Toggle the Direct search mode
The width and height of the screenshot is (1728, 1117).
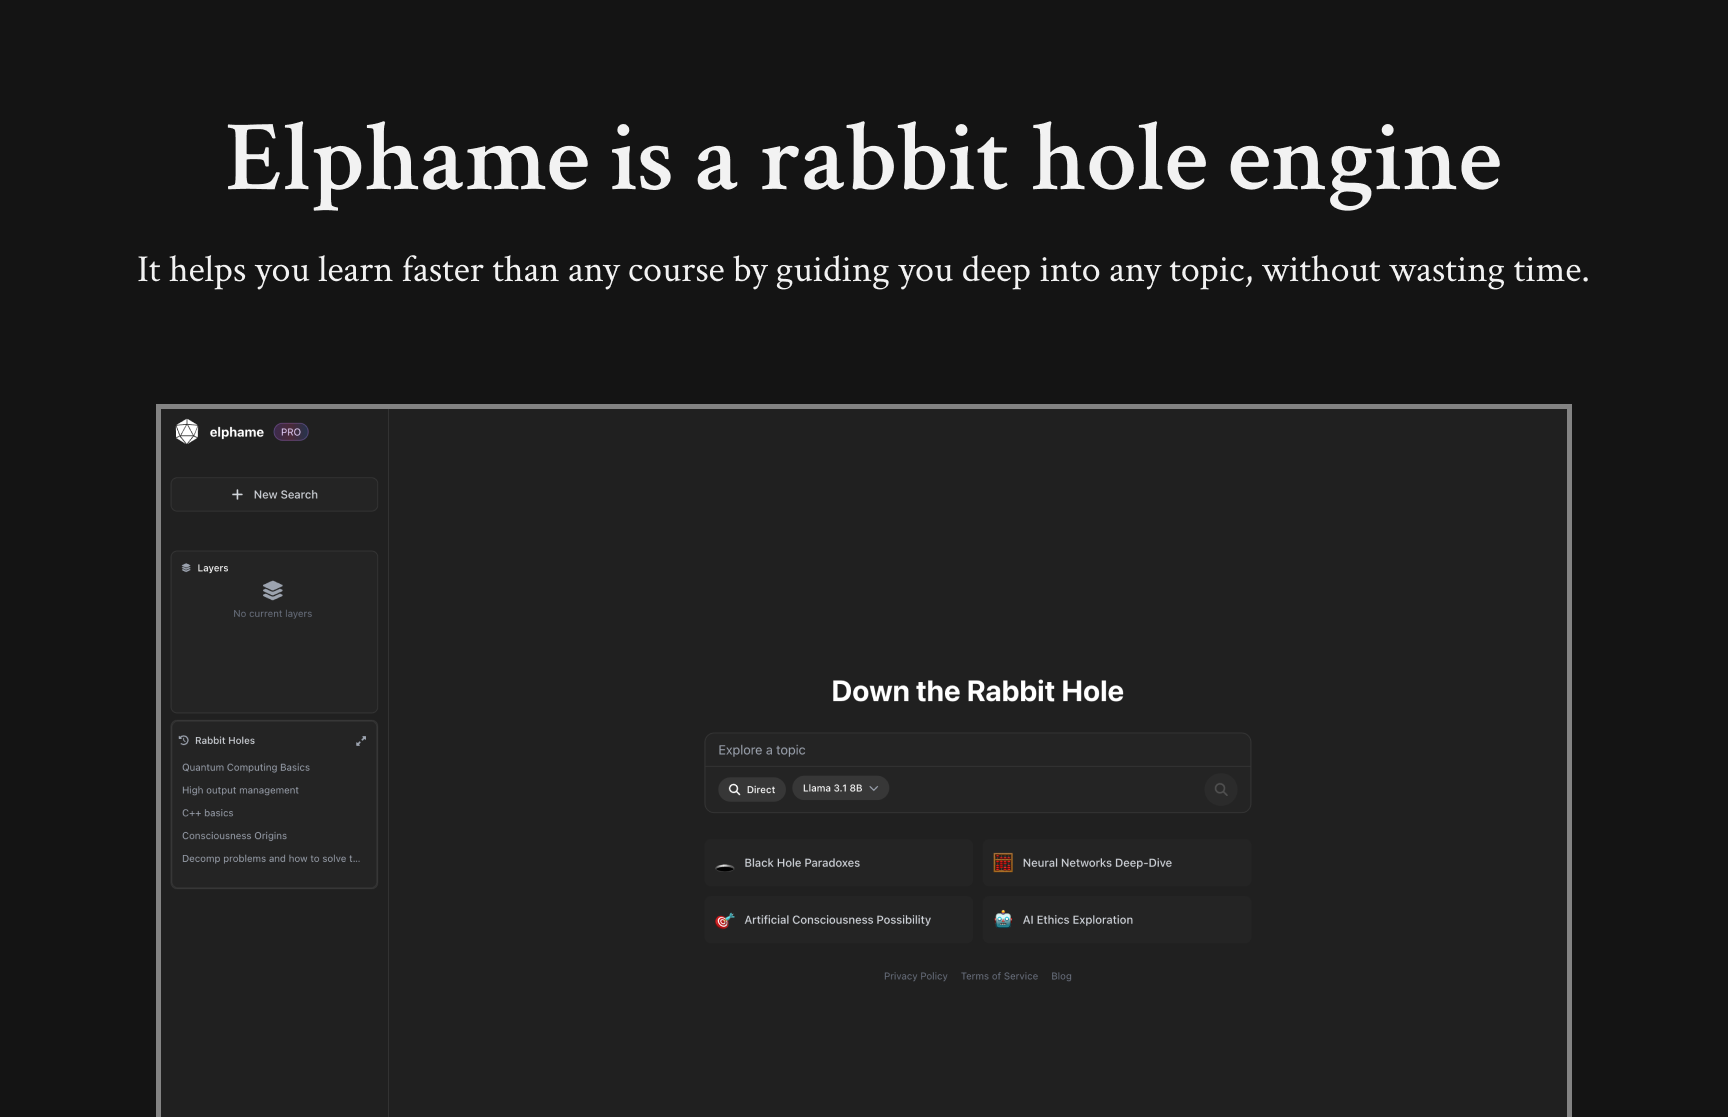click(752, 789)
